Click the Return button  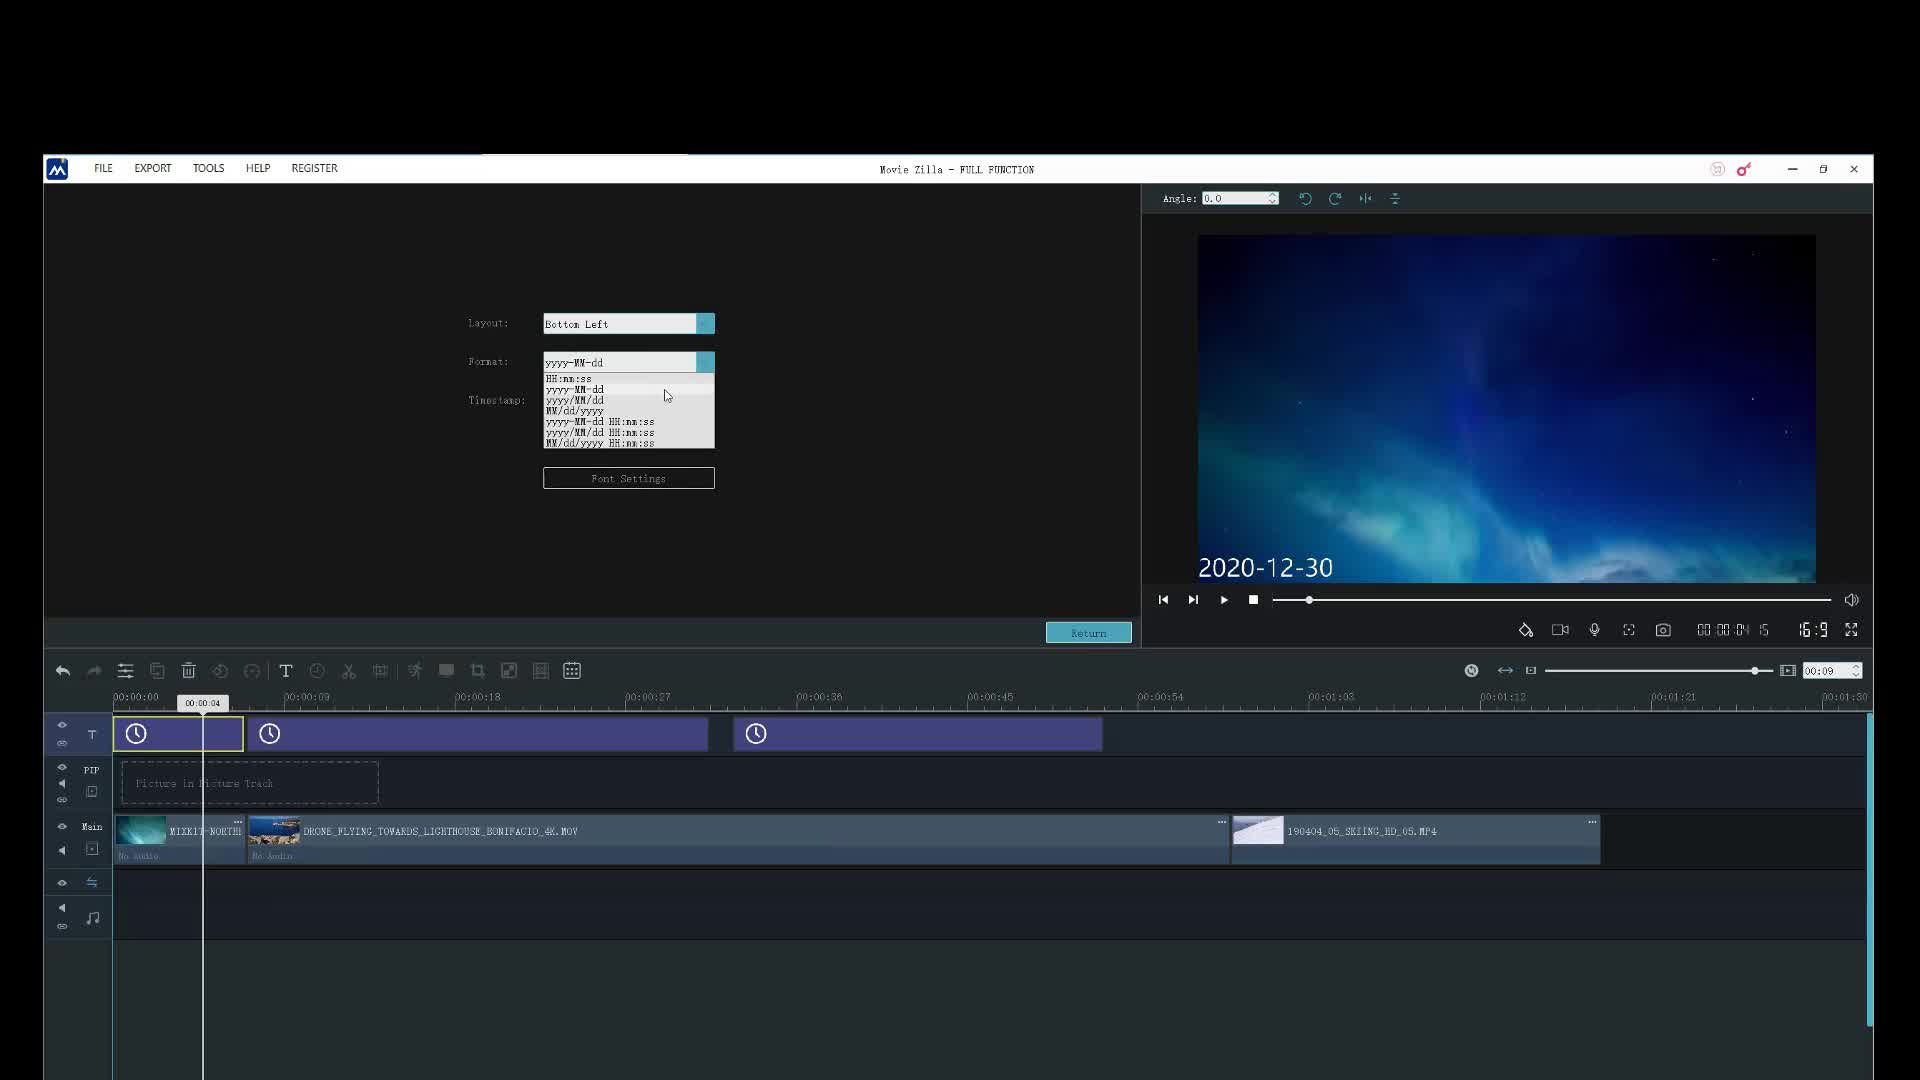[x=1089, y=633]
